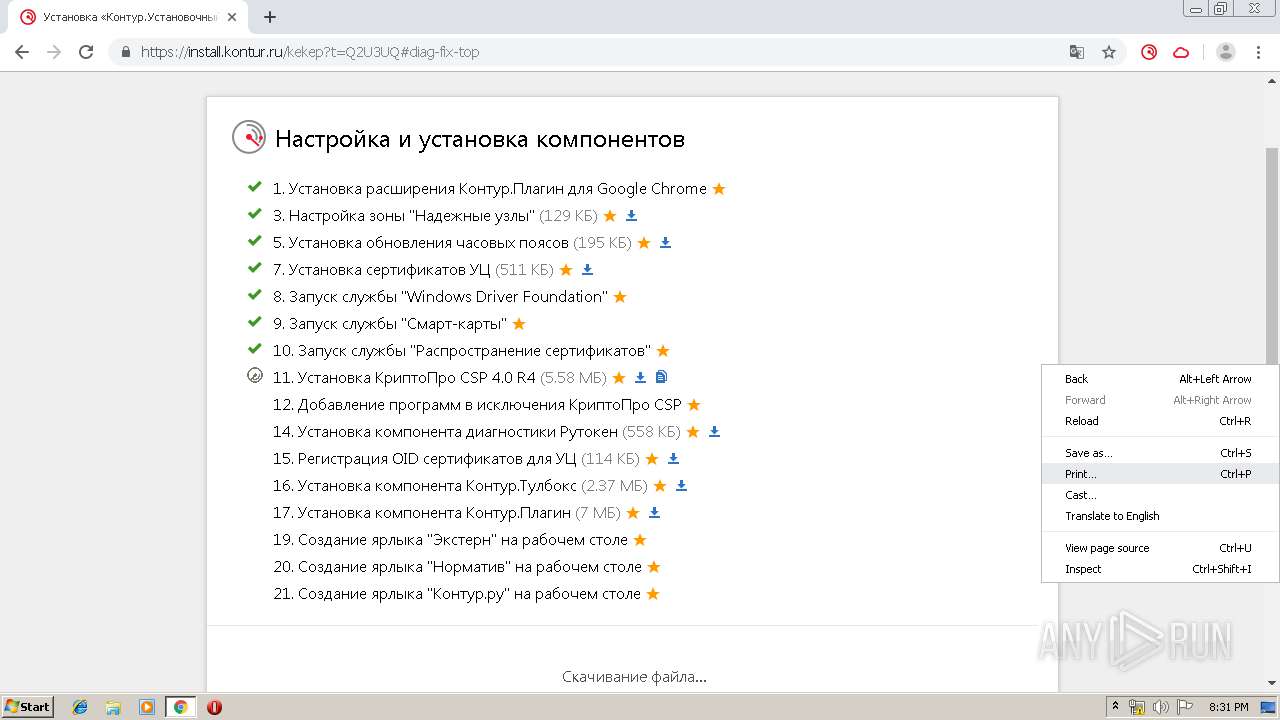Download Рутокен diagnostics component file
The height and width of the screenshot is (720, 1280).
[x=714, y=432]
